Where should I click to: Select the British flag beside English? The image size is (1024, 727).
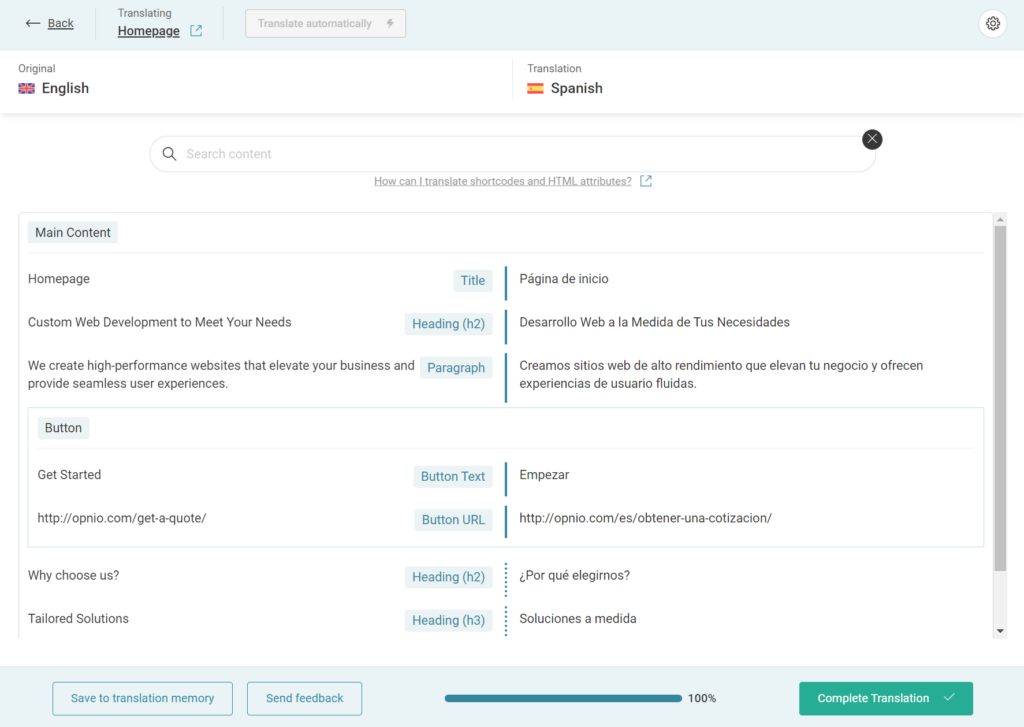tap(25, 88)
